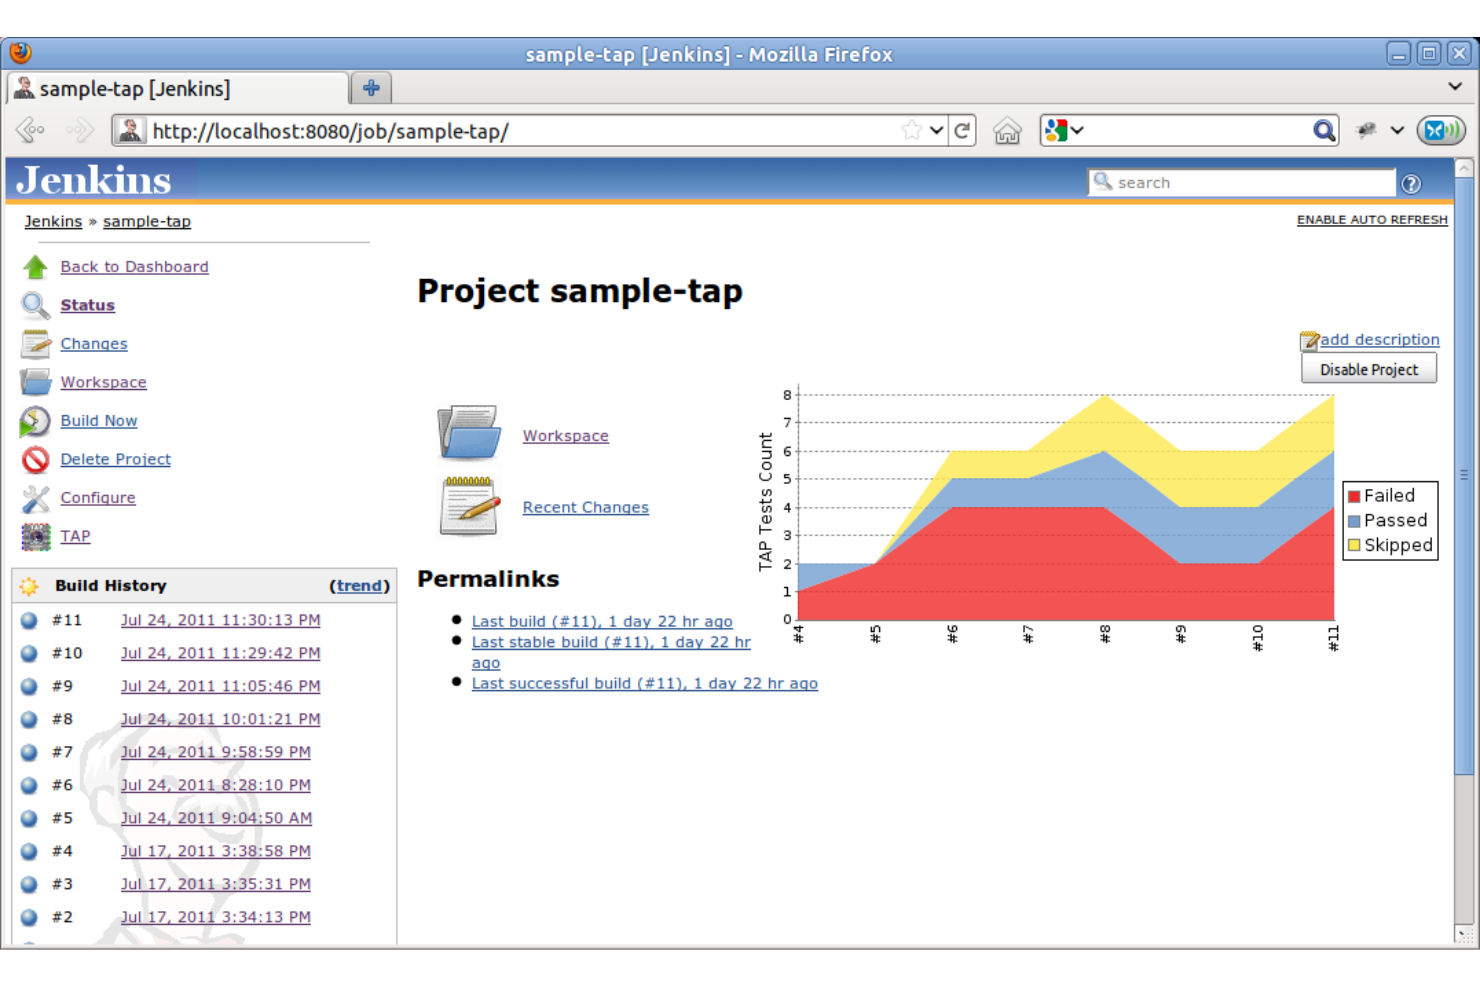Viewport: 1480px width, 987px height.
Task: Click the ENABLE AUTO REFRESH link
Action: pos(1372,220)
